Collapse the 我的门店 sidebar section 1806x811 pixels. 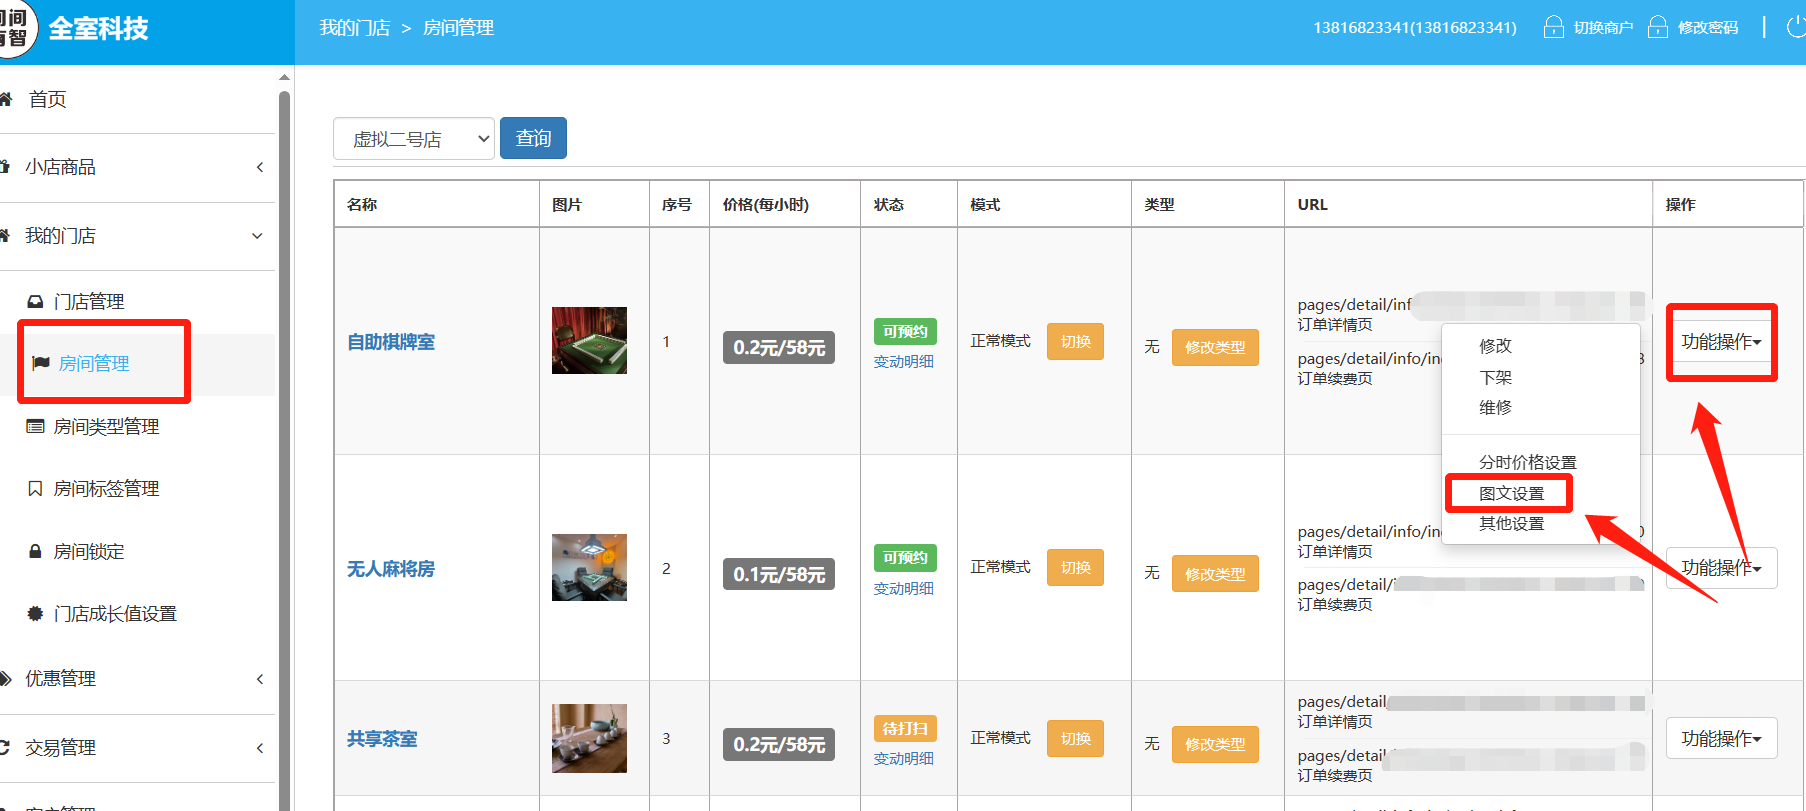pyautogui.click(x=135, y=236)
